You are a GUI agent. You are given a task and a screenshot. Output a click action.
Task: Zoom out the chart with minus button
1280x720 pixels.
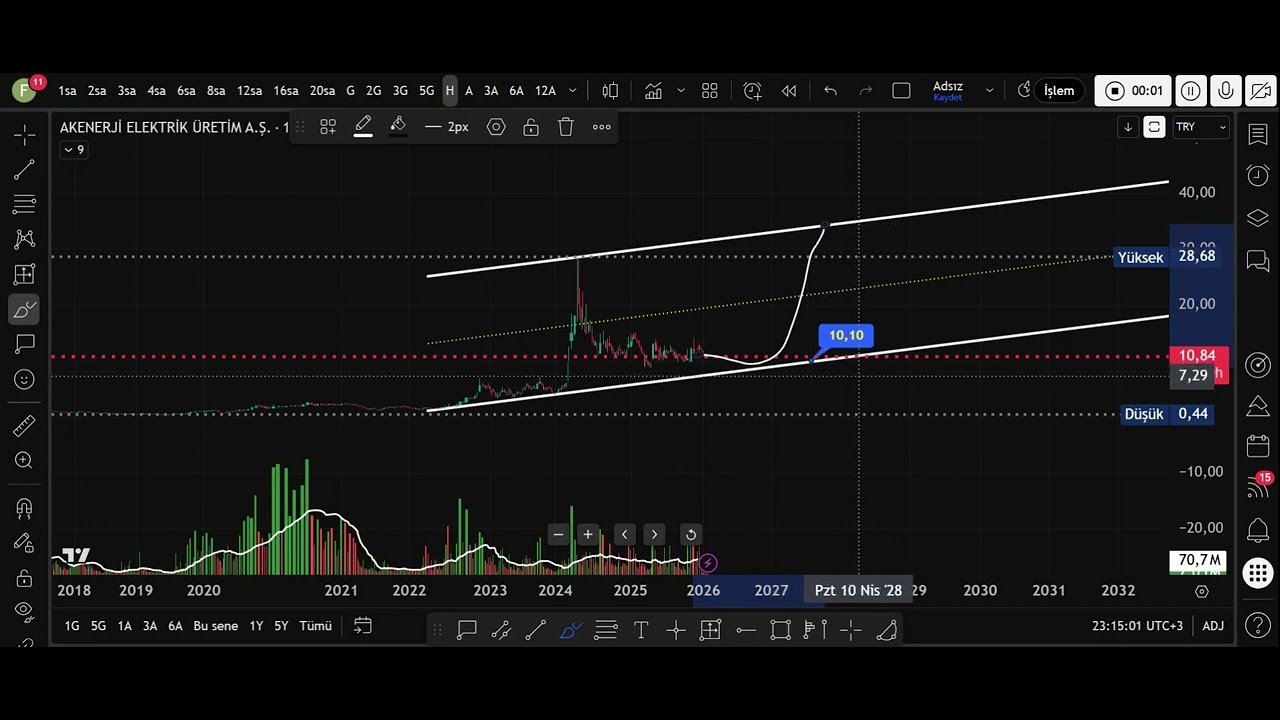559,534
